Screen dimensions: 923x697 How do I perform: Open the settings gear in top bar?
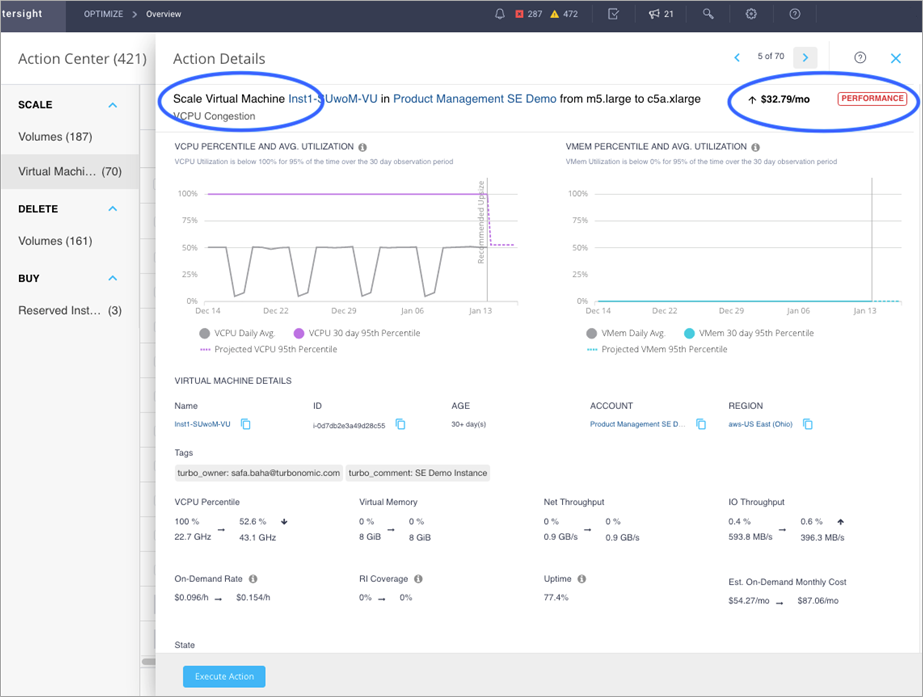[x=751, y=14]
